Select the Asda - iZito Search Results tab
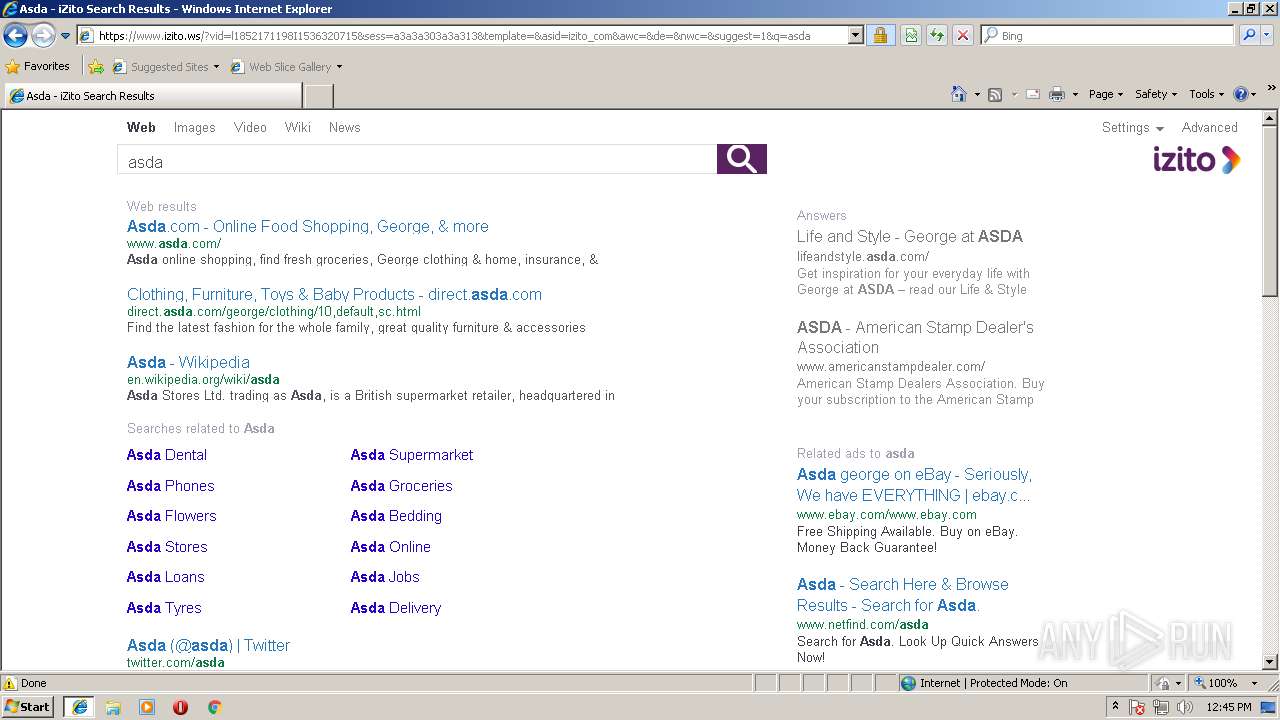This screenshot has height=720, width=1280. click(x=152, y=96)
